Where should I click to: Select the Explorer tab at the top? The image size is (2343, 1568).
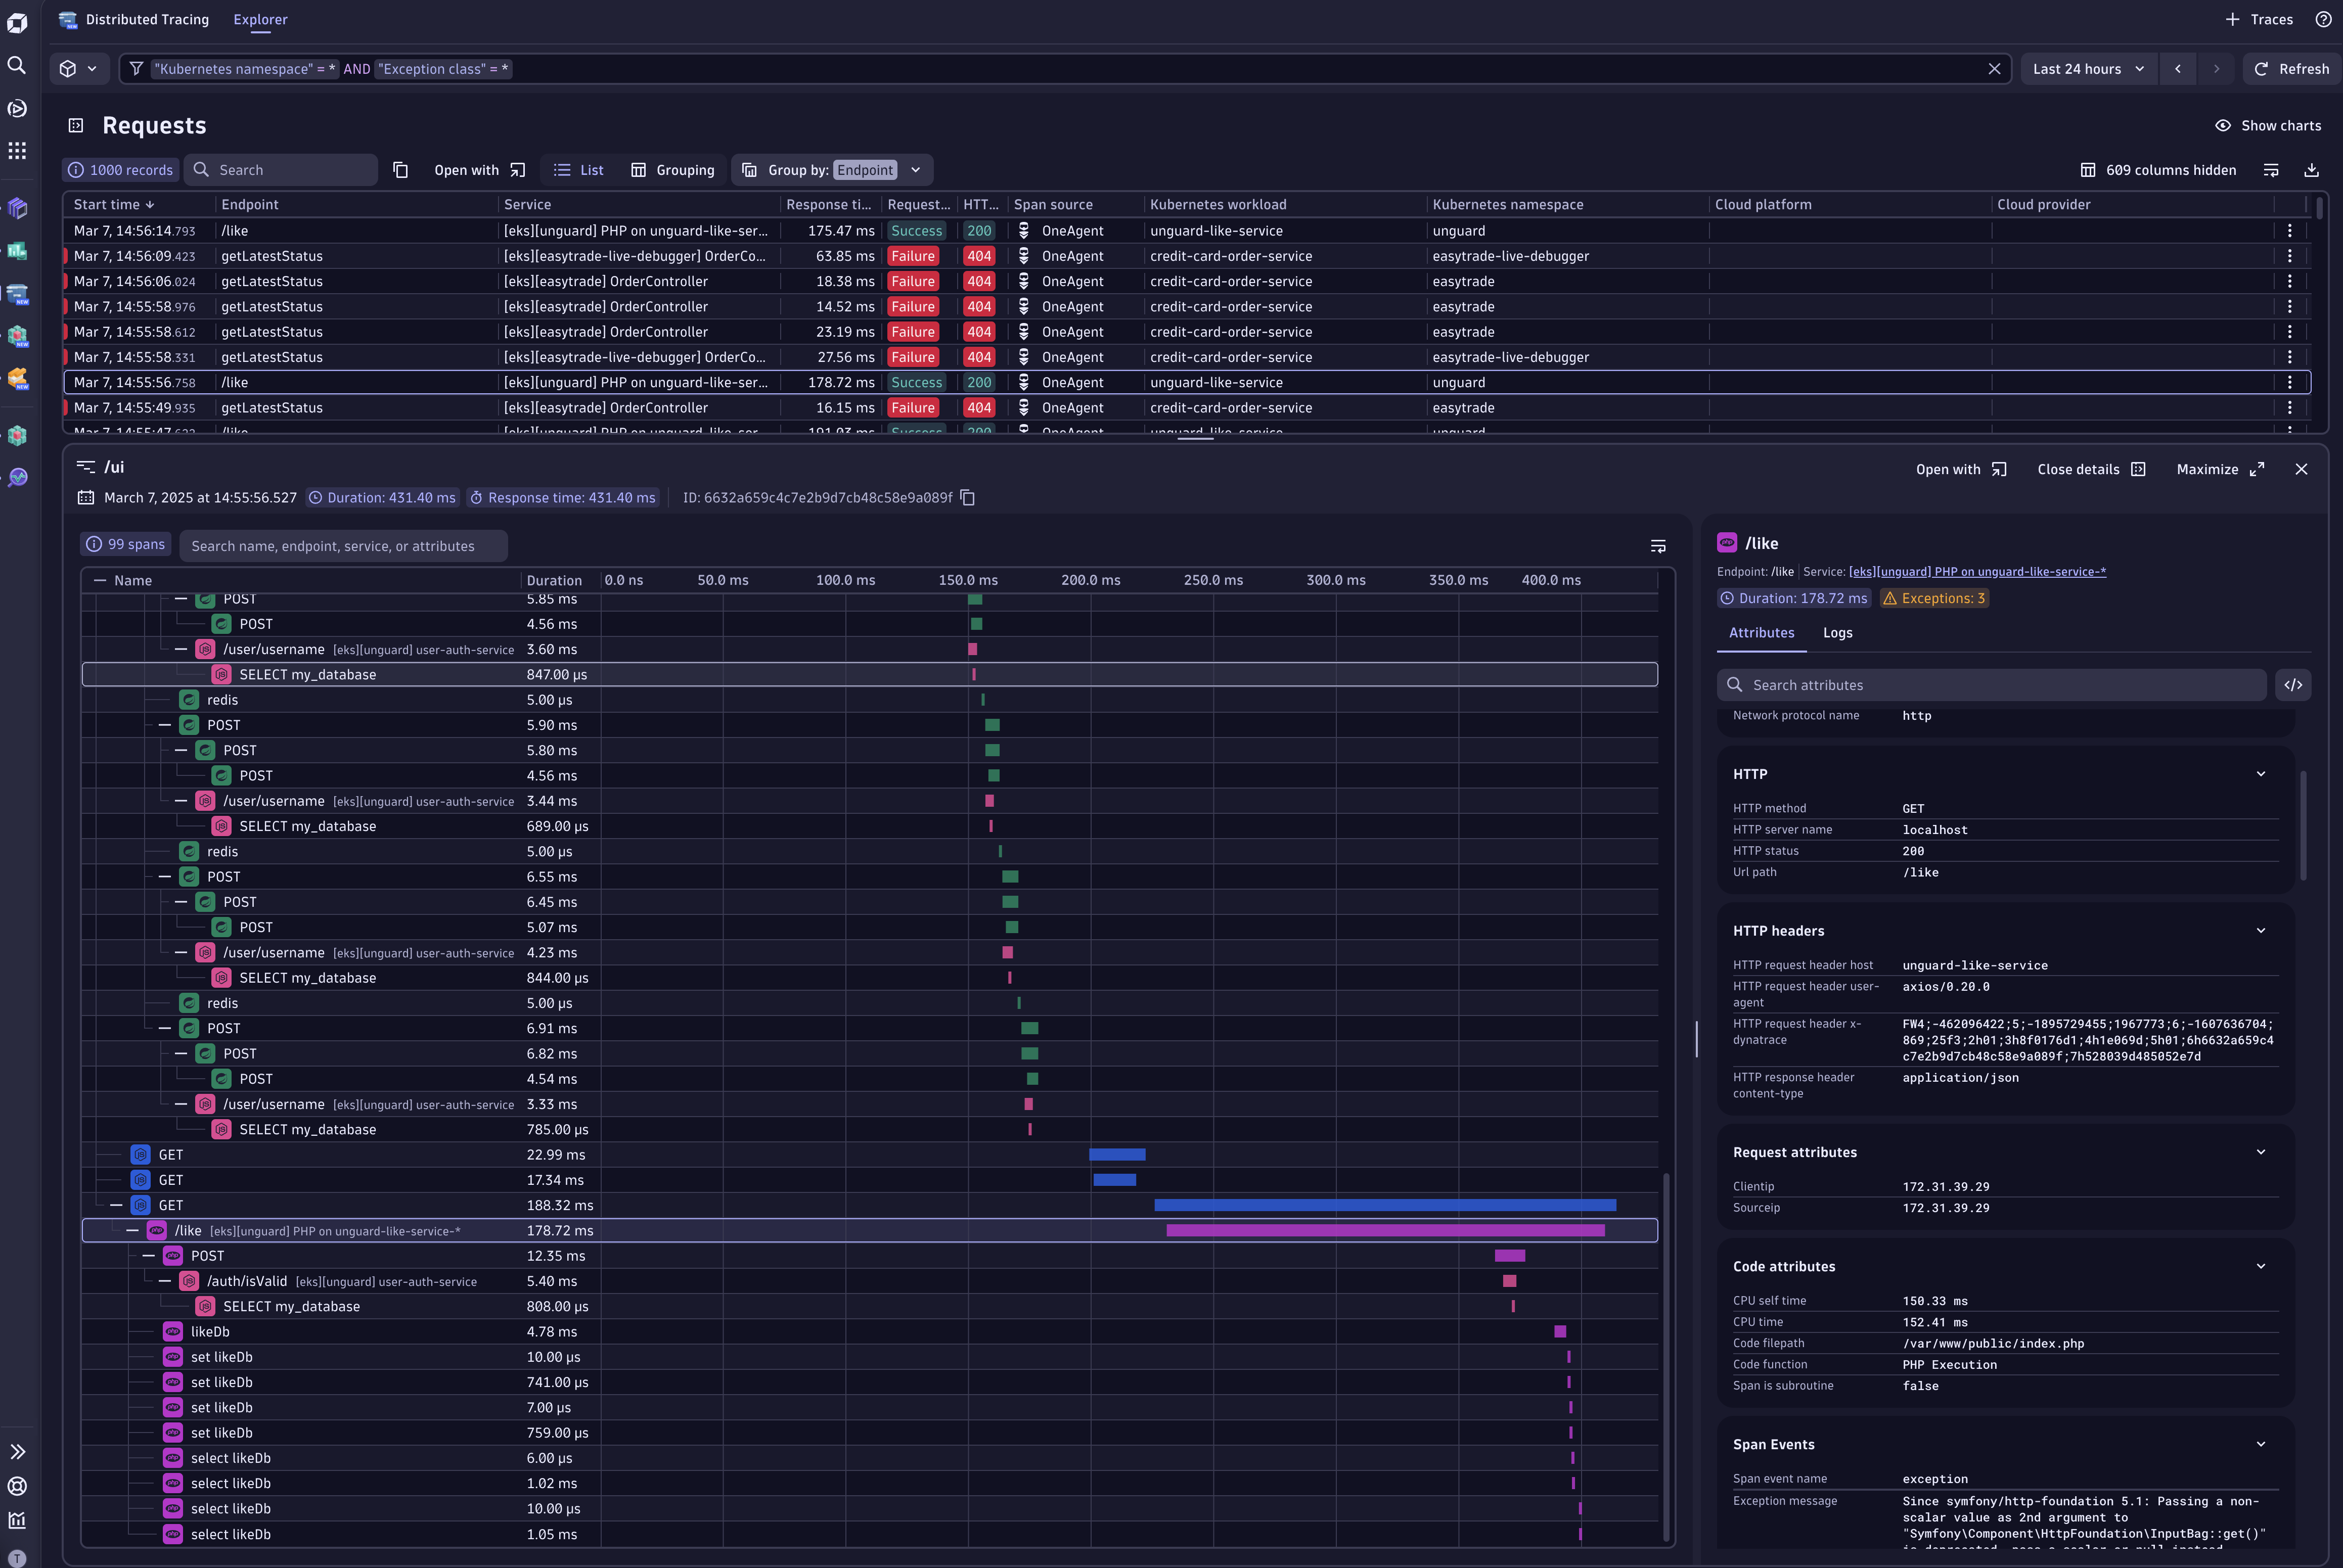pyautogui.click(x=260, y=19)
